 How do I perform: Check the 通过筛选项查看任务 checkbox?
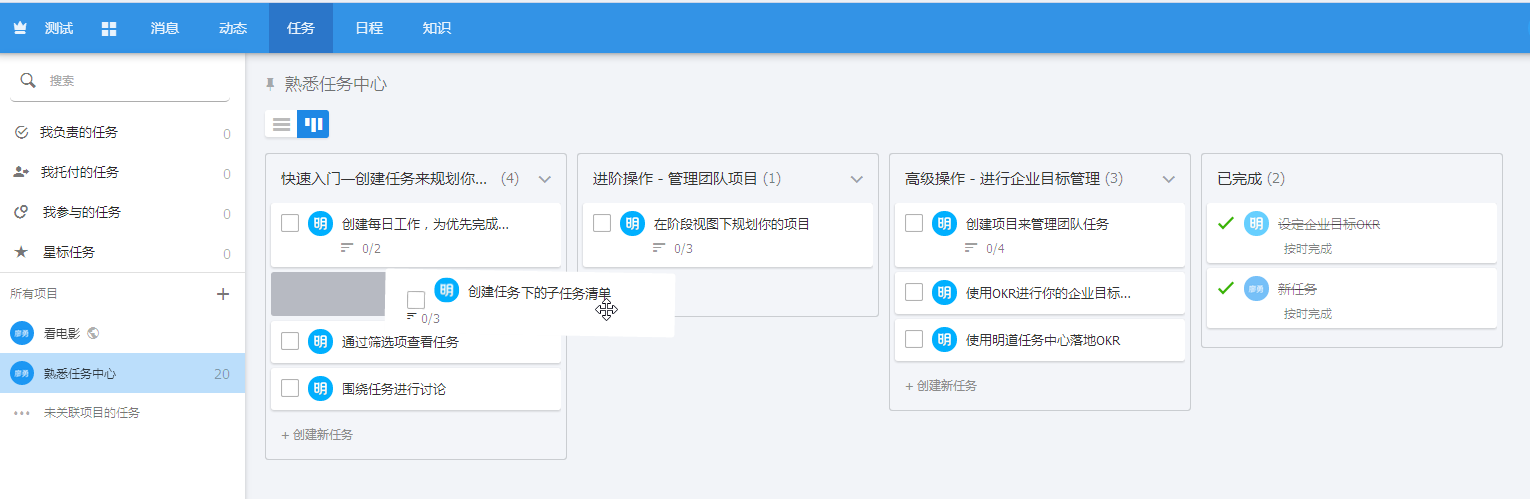tap(290, 341)
